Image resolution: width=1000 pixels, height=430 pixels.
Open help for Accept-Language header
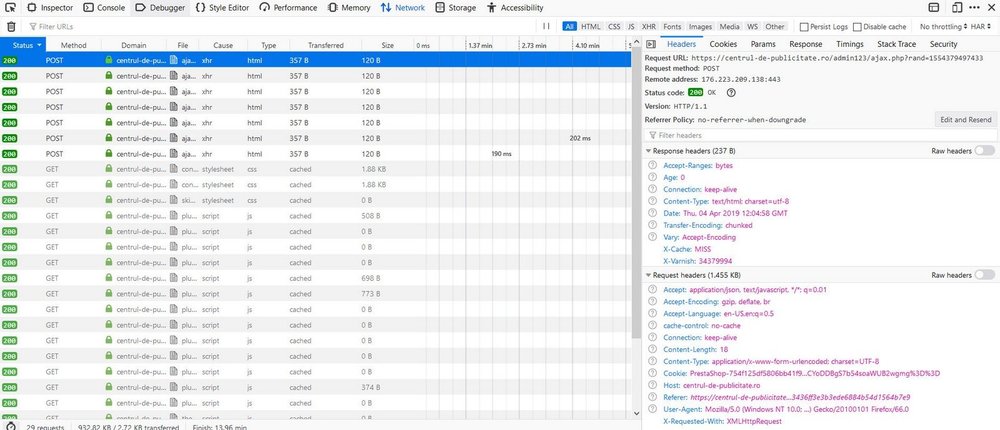pyautogui.click(x=652, y=314)
